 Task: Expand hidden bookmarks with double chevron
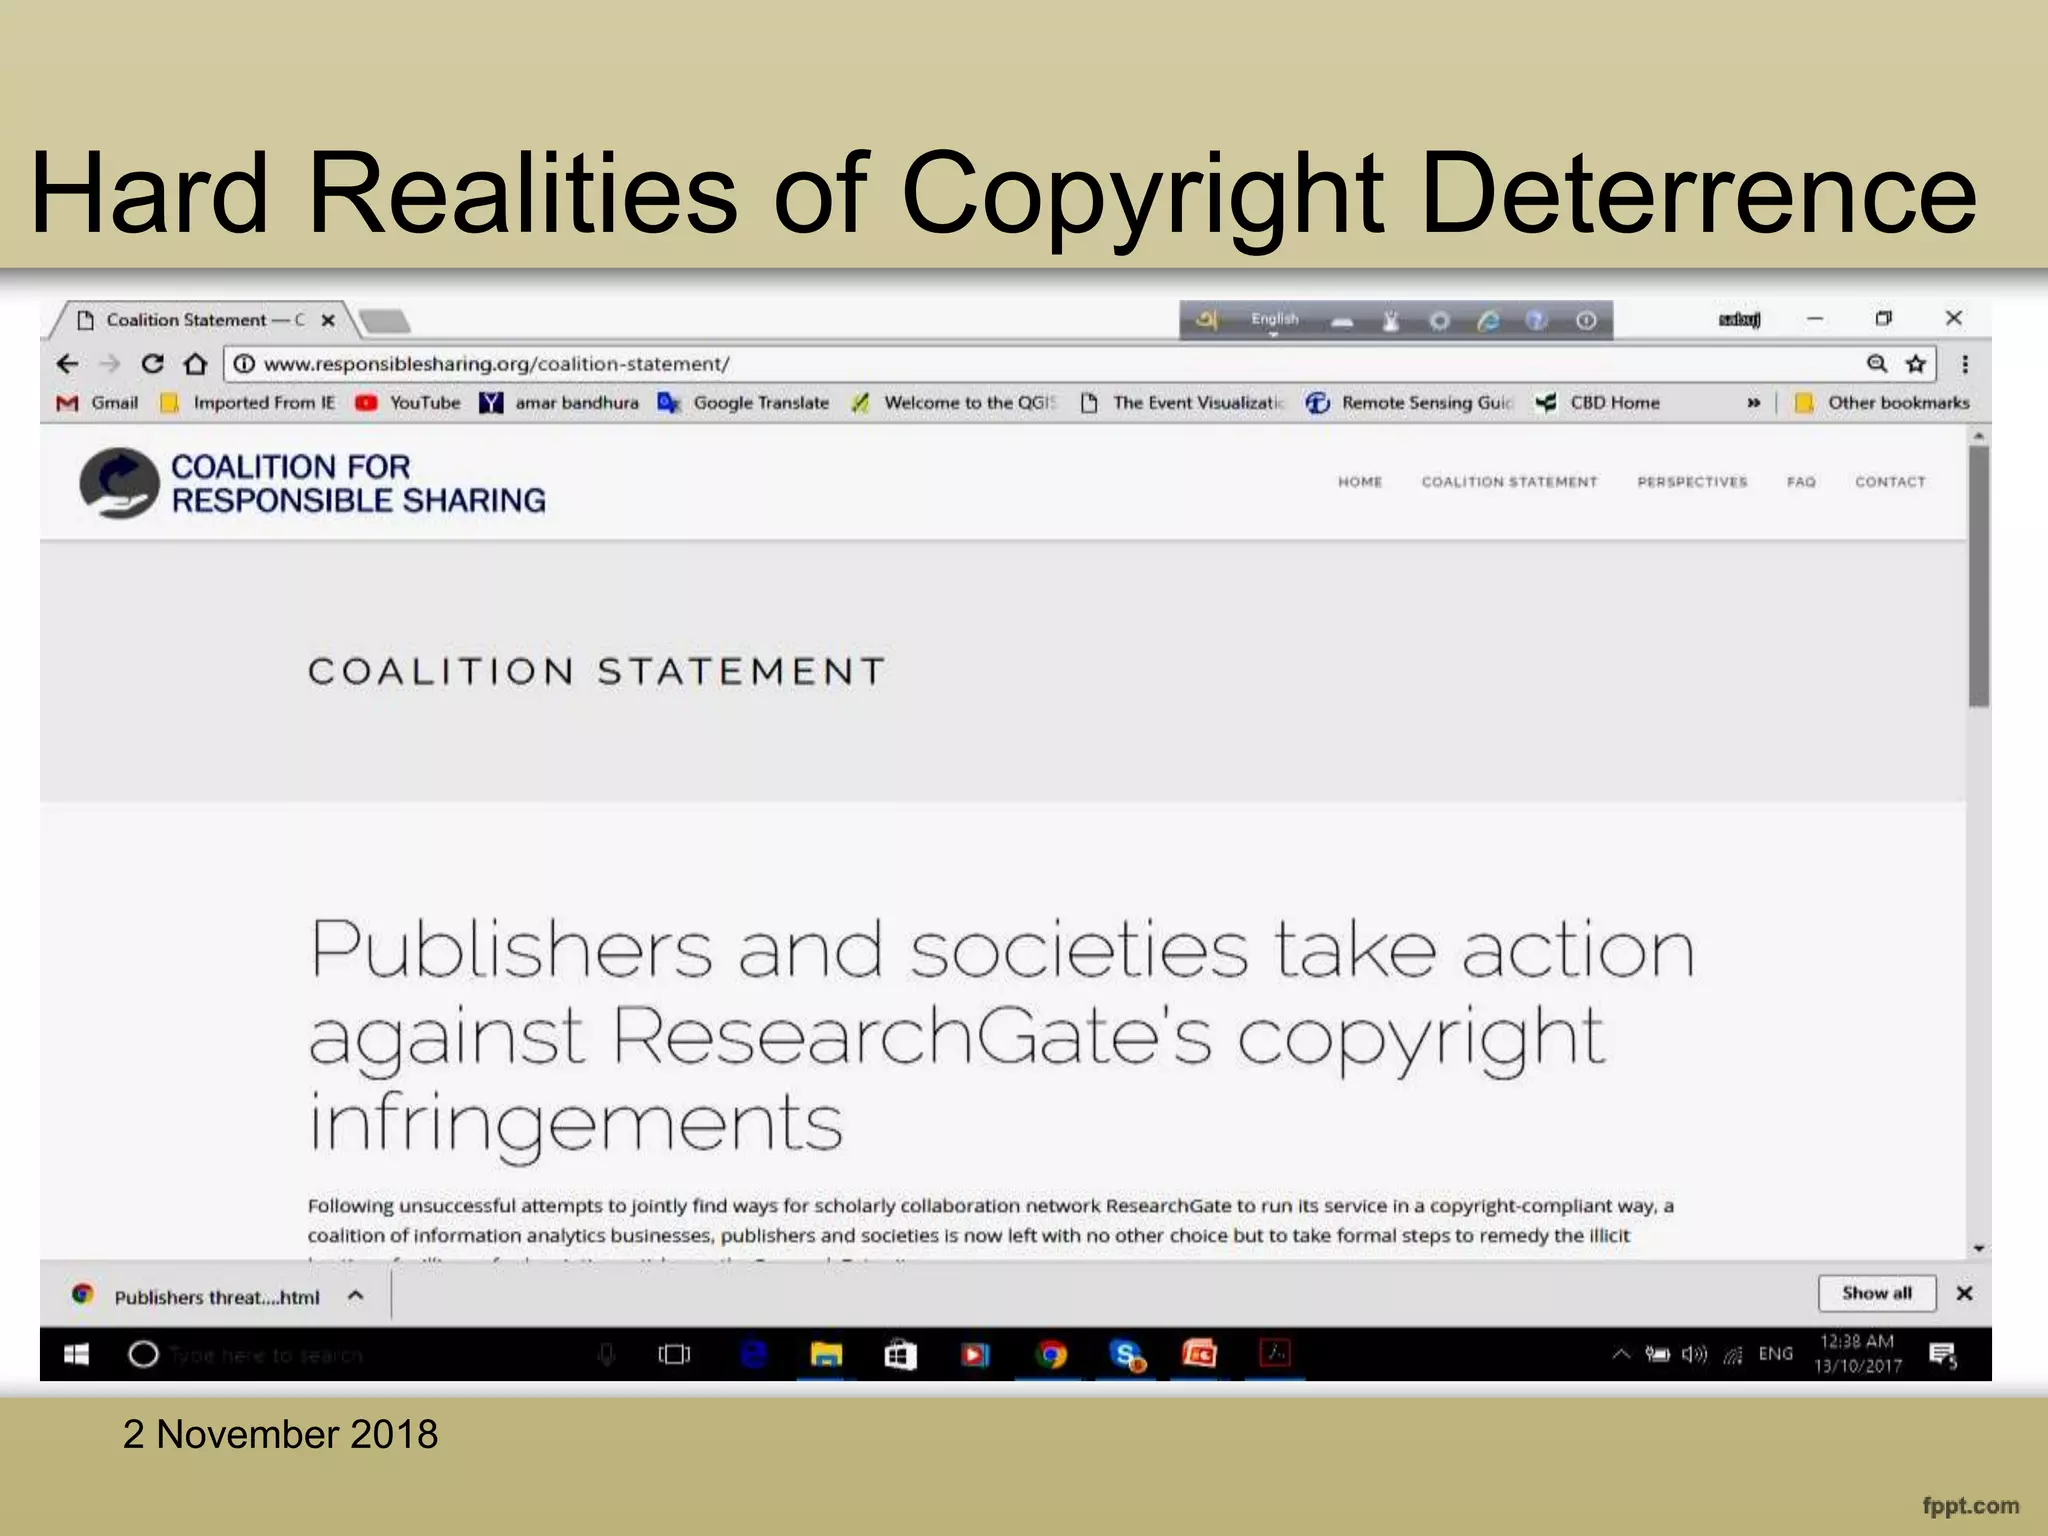[x=1753, y=403]
